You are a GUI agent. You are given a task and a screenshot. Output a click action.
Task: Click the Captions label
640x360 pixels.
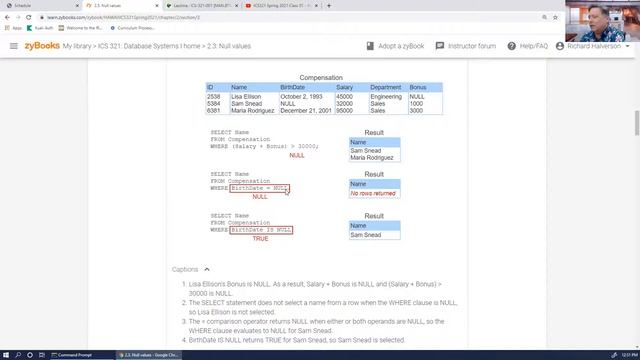[185, 269]
